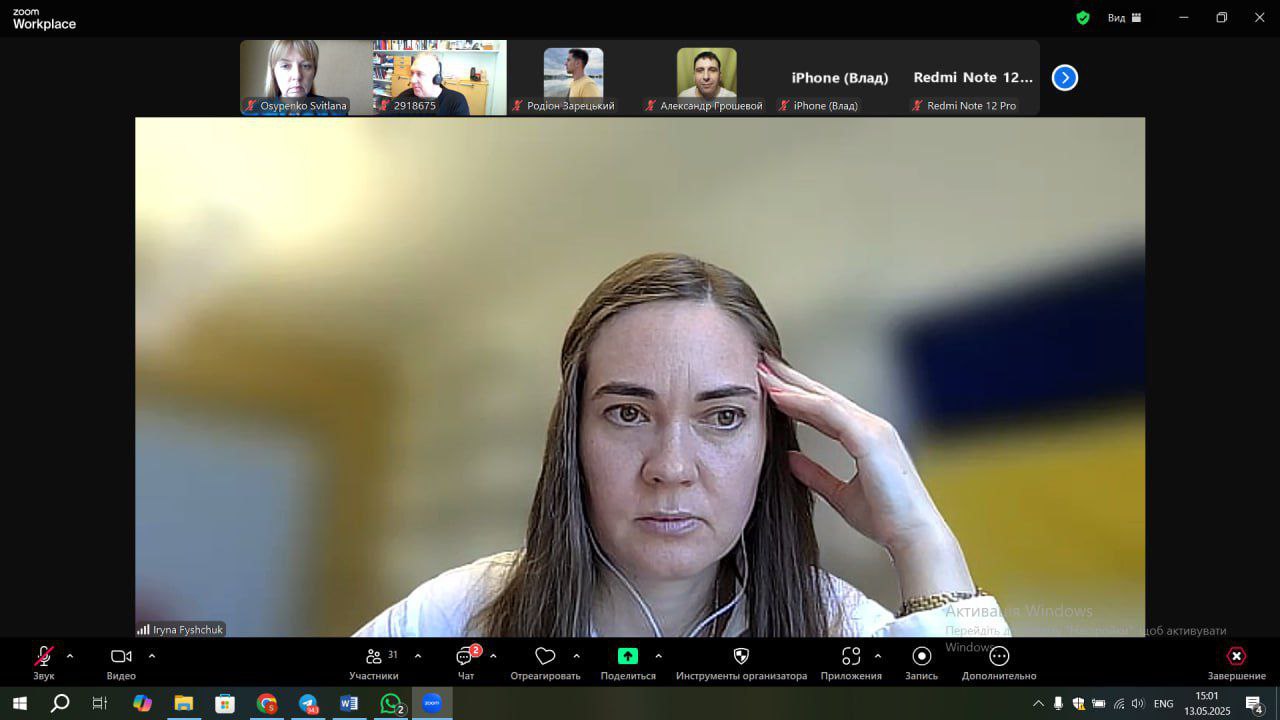Viewport: 1280px width, 720px height.
Task: Select Osypenko Svitlana video thumbnail
Action: 295,76
